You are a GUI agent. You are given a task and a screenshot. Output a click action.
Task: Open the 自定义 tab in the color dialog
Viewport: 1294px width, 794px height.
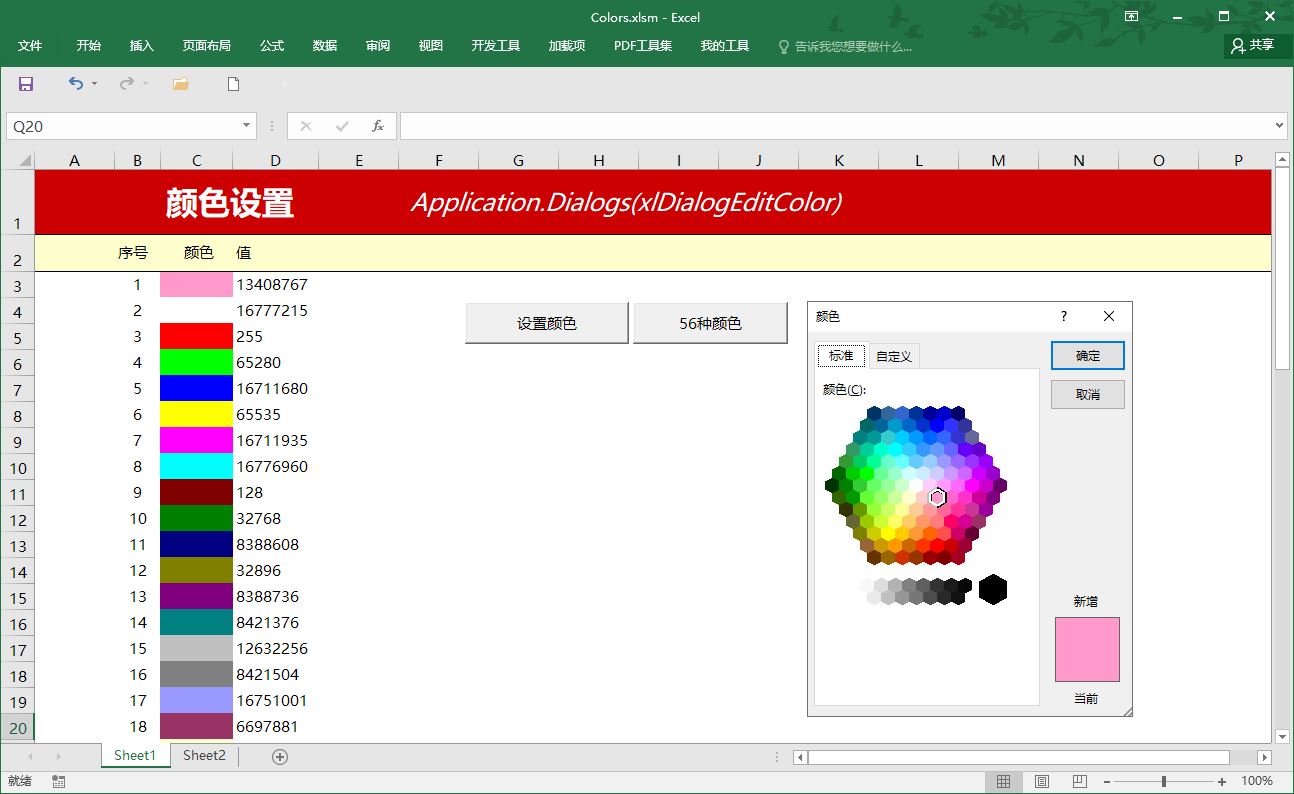[x=893, y=355]
